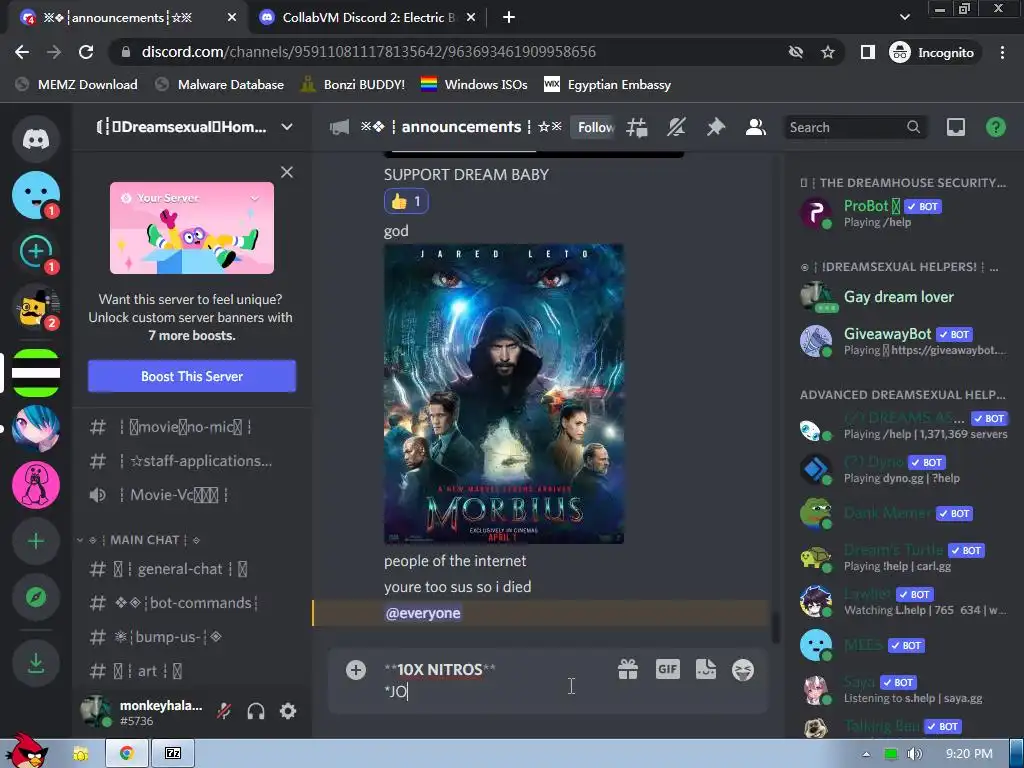1024x768 pixels.
Task: Open the Threads icon in channel header
Action: [637, 127]
